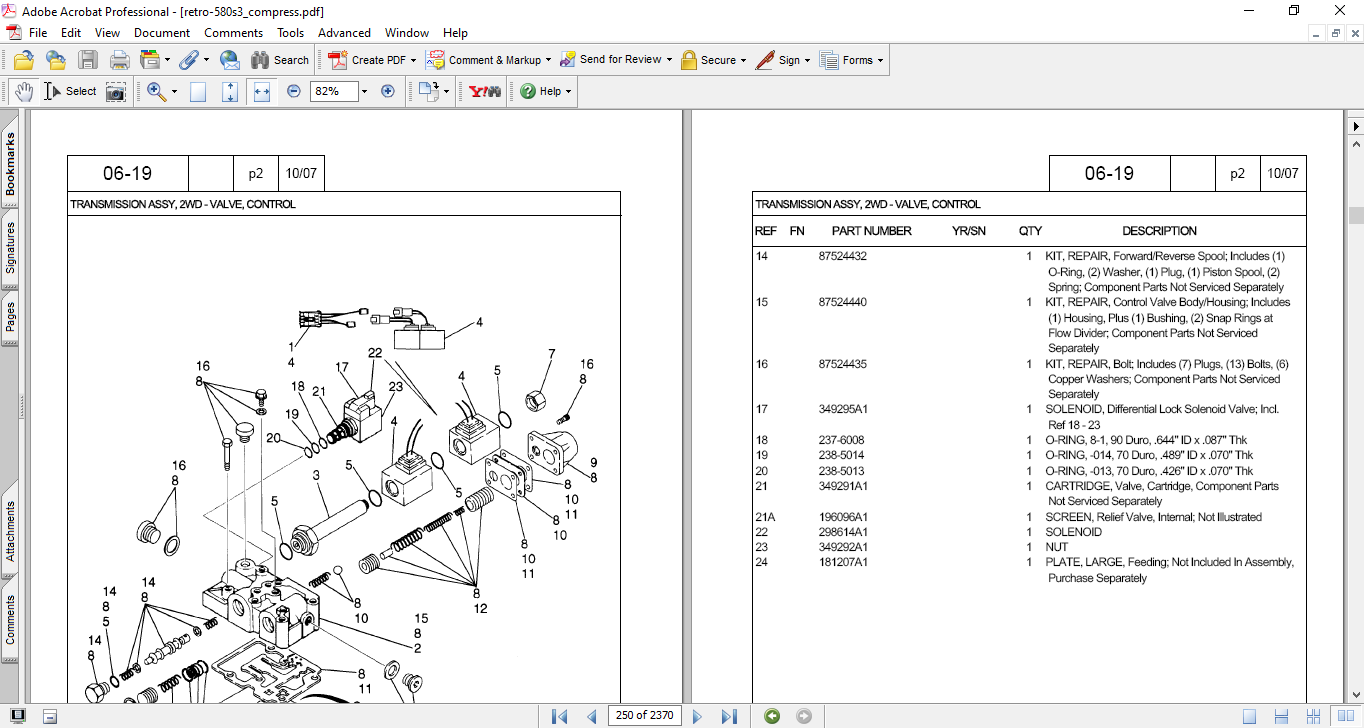The image size is (1364, 728).
Task: Switch to Single Page layout
Action: (1249, 716)
